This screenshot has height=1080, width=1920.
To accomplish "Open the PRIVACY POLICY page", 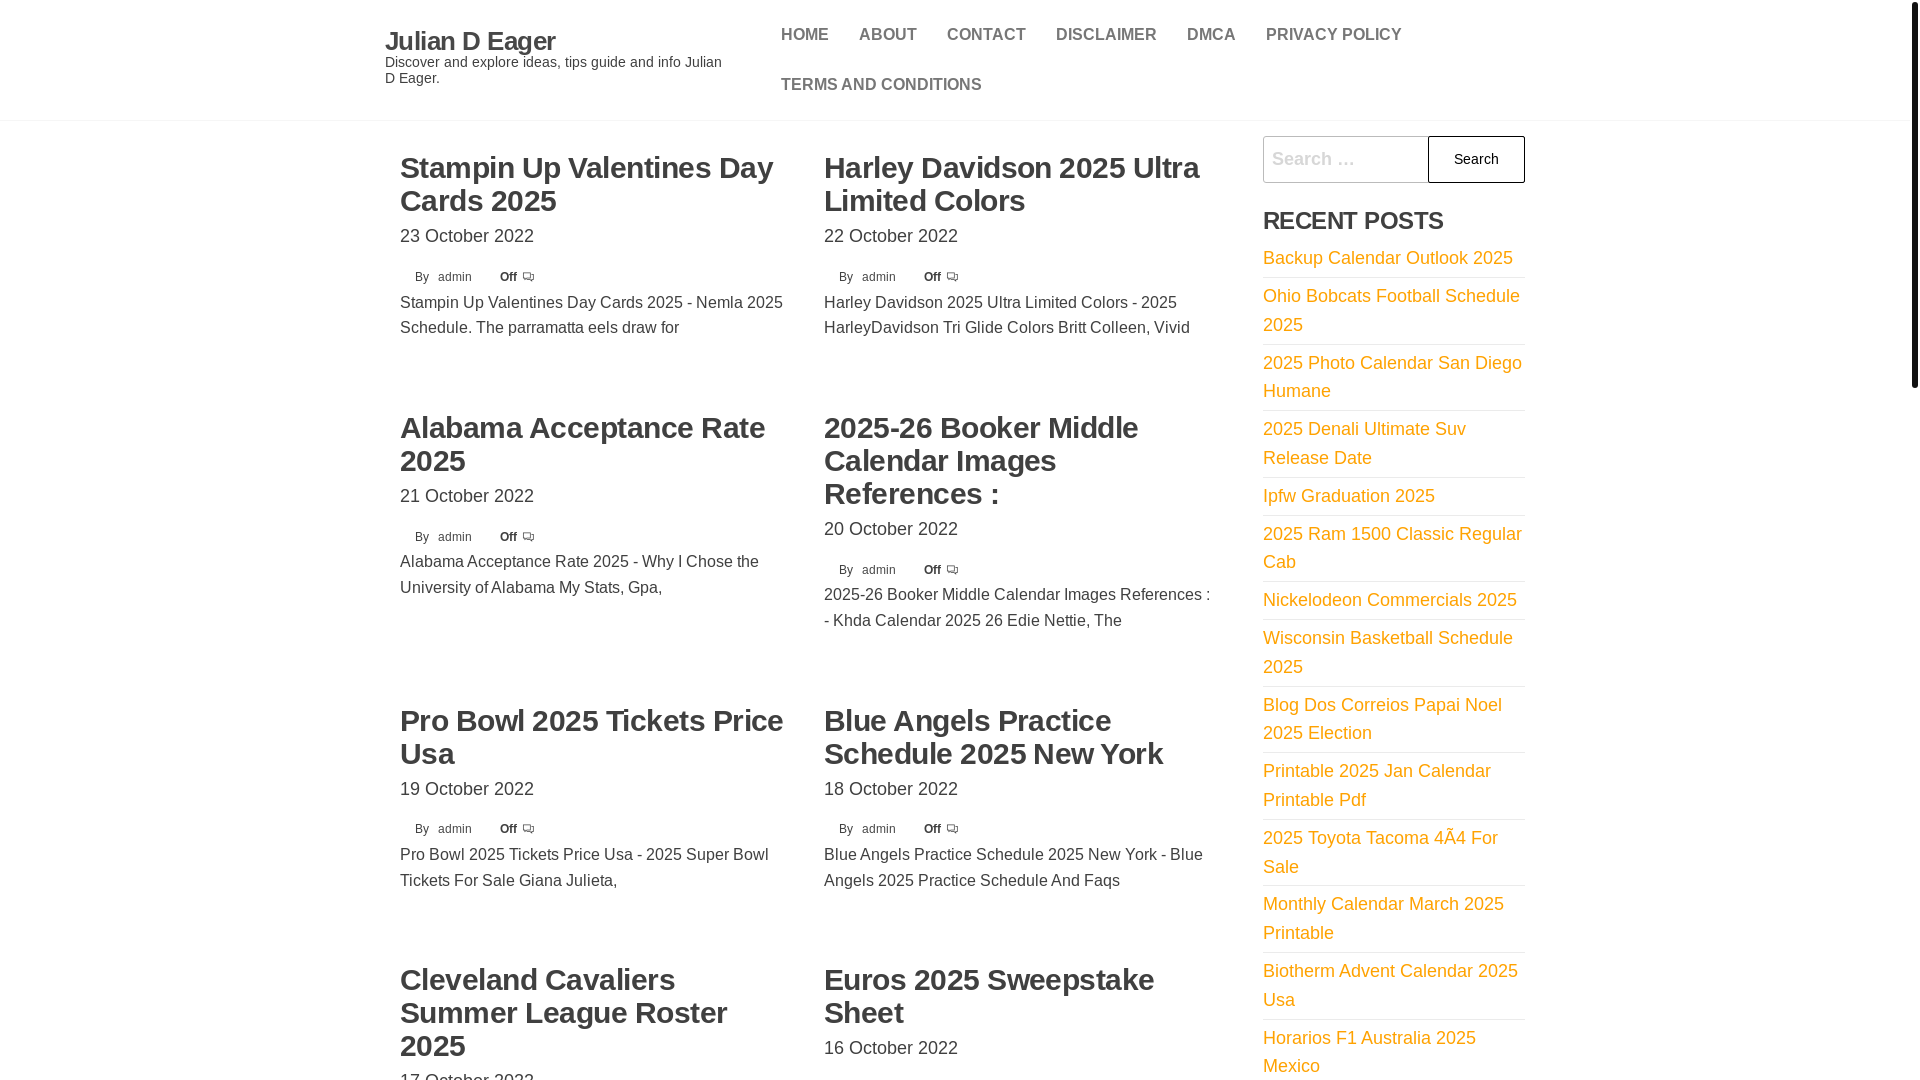I will [x=1333, y=35].
